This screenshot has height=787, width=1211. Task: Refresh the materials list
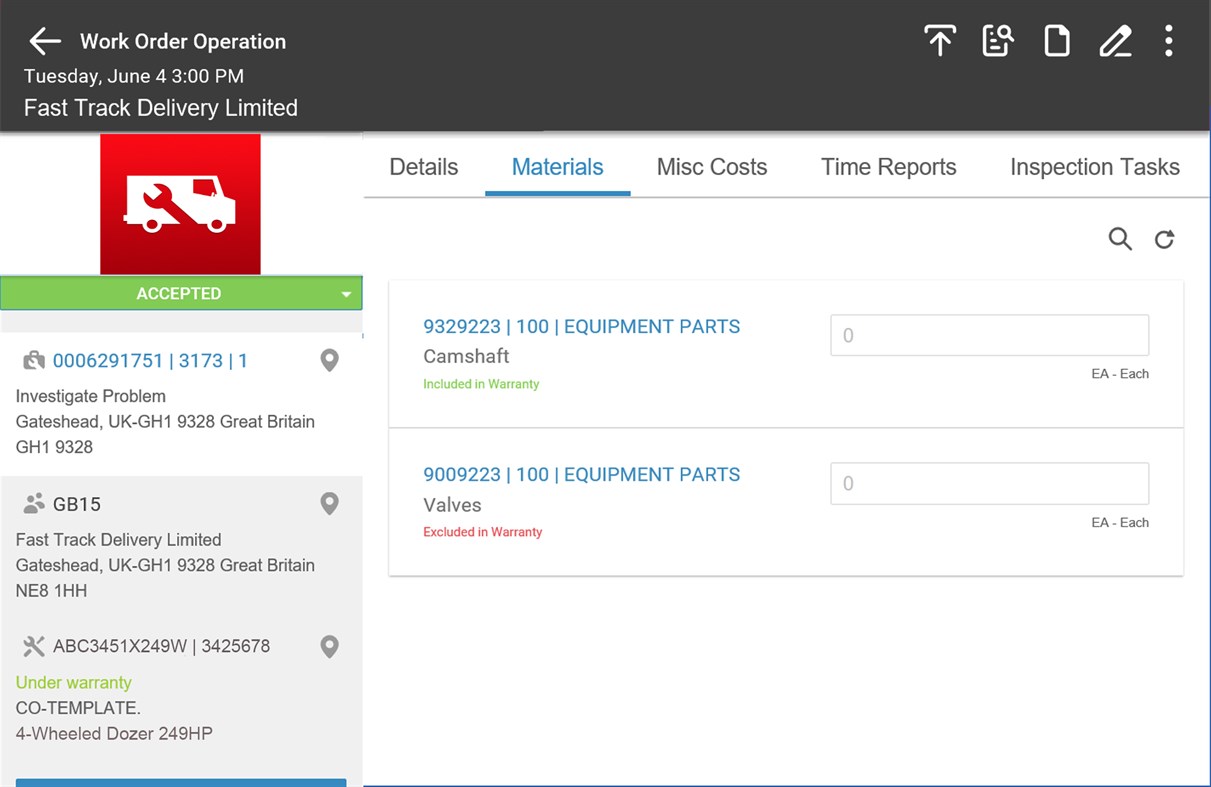point(1164,239)
